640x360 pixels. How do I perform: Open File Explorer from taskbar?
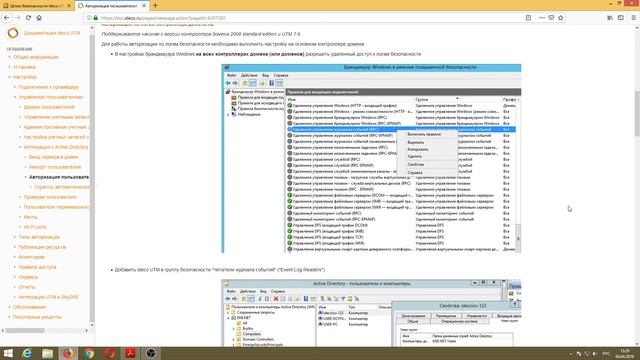[47, 353]
